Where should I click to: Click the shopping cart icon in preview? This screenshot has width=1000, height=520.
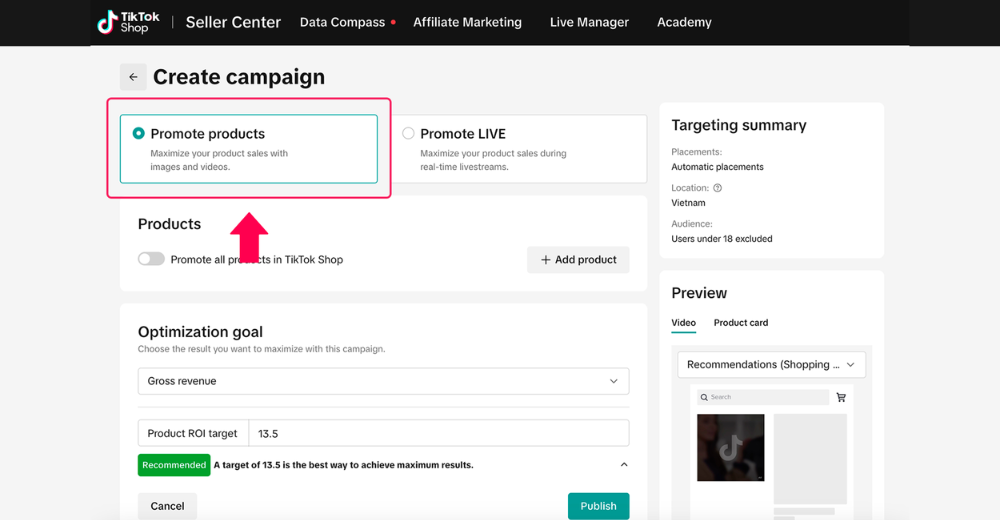841,397
